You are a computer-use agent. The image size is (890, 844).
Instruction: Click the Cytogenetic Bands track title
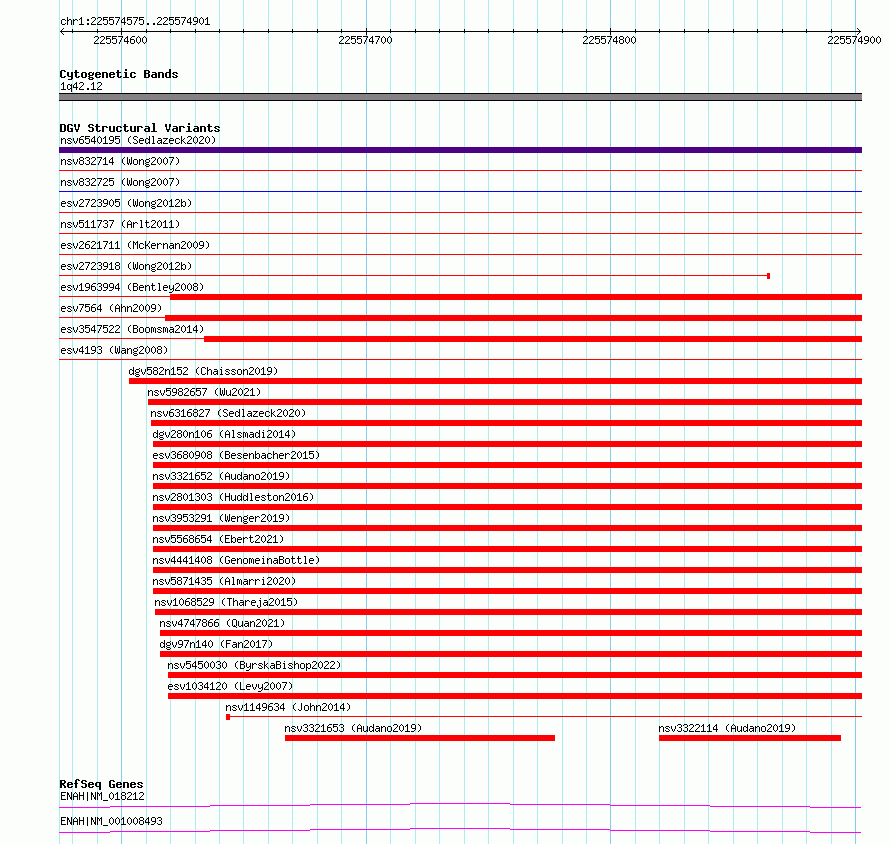119,74
